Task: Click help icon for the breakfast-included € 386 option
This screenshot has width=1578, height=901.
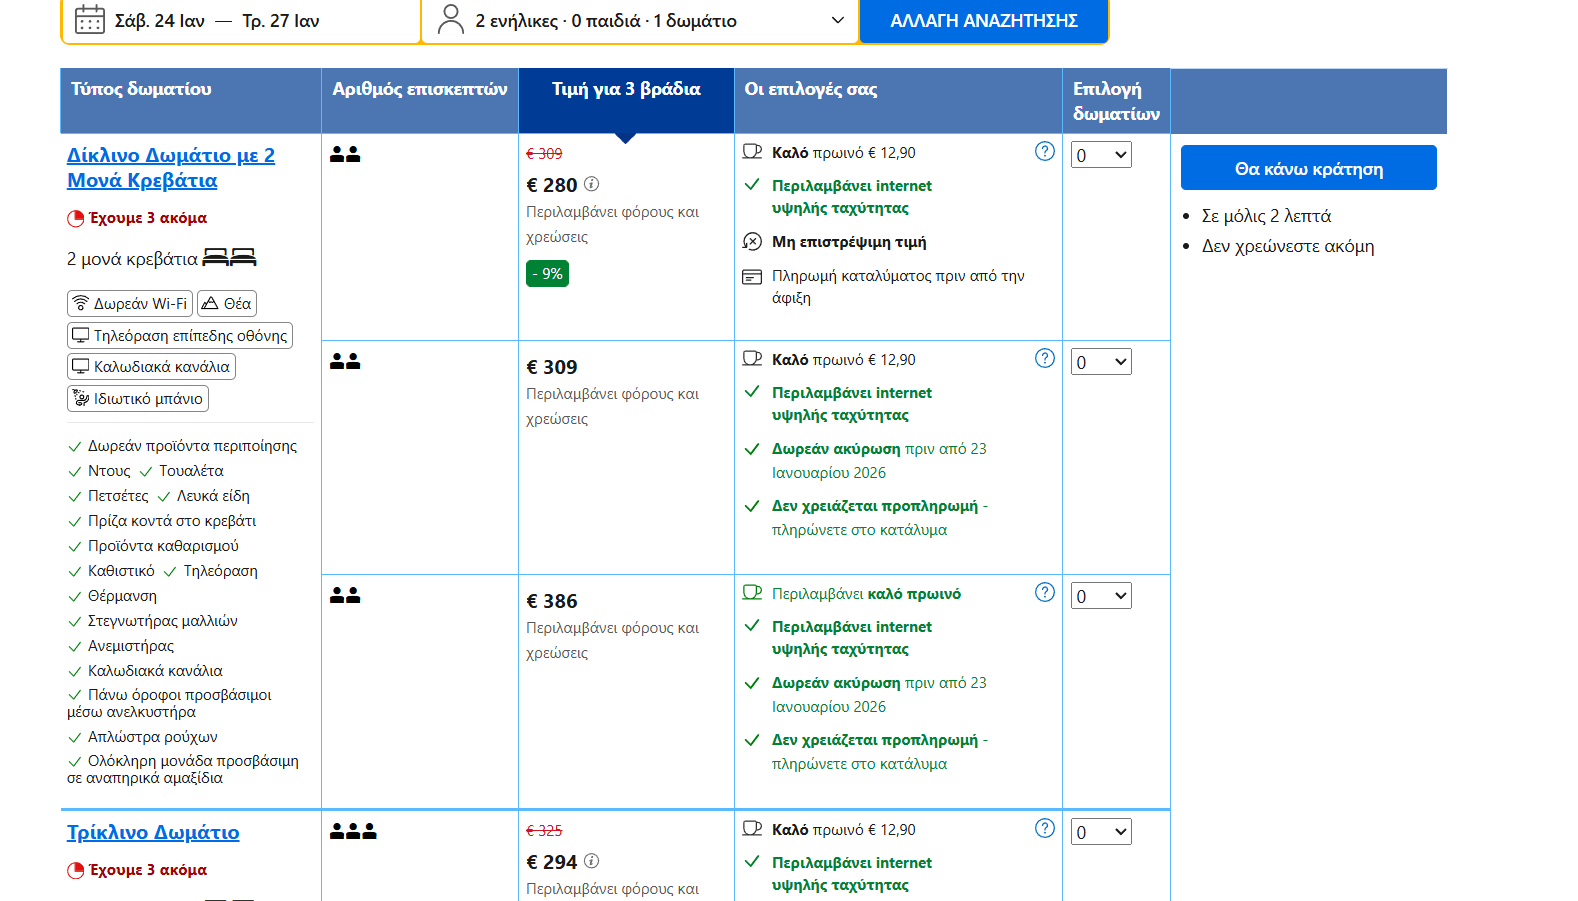Action: (x=1044, y=592)
